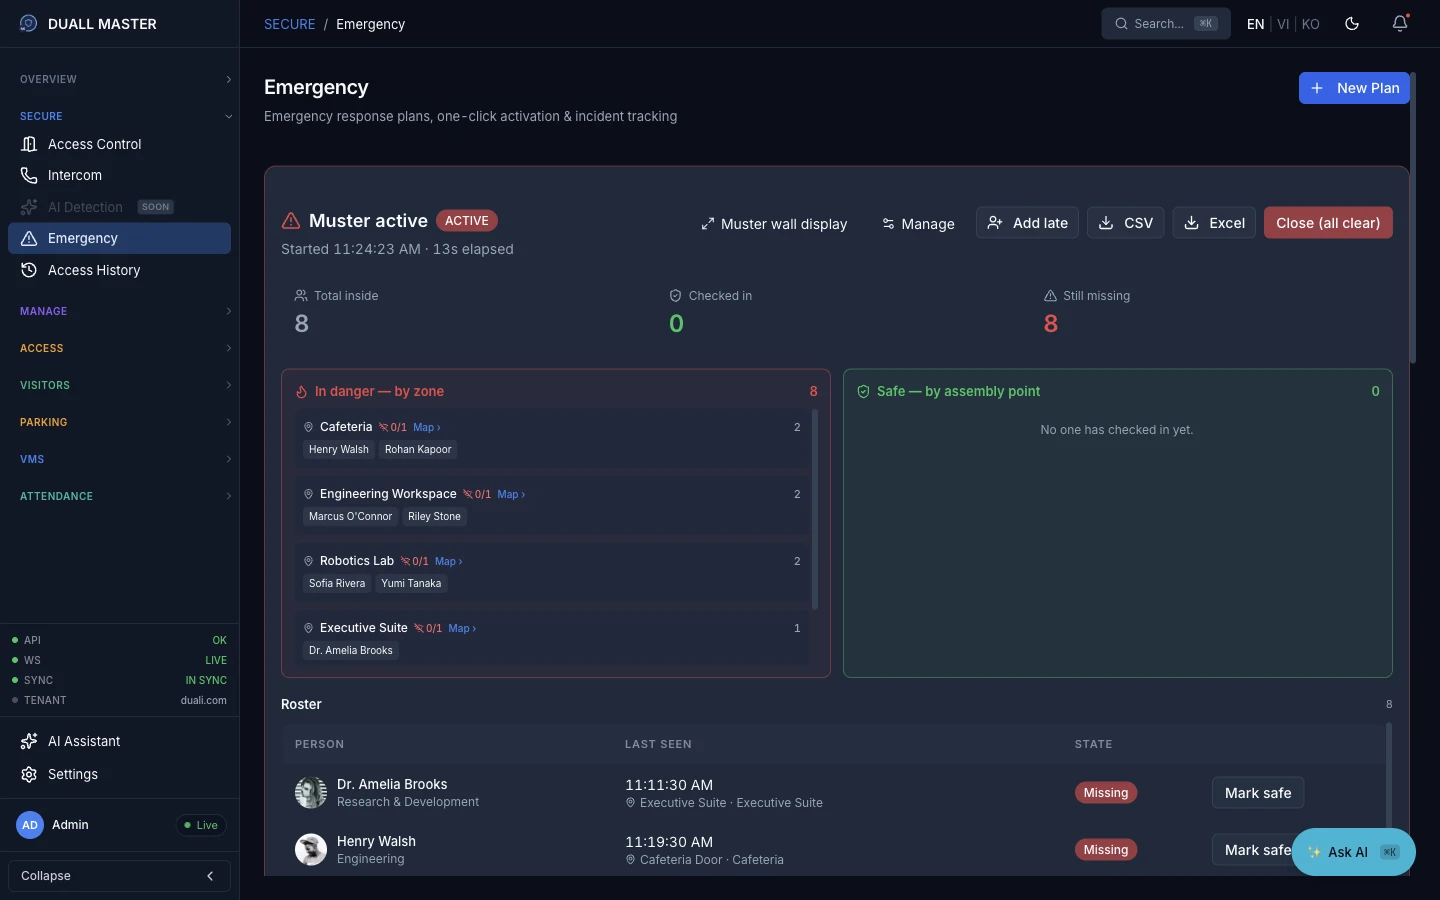Open Map link for Executive Suite
This screenshot has height=900, width=1440.
click(462, 628)
